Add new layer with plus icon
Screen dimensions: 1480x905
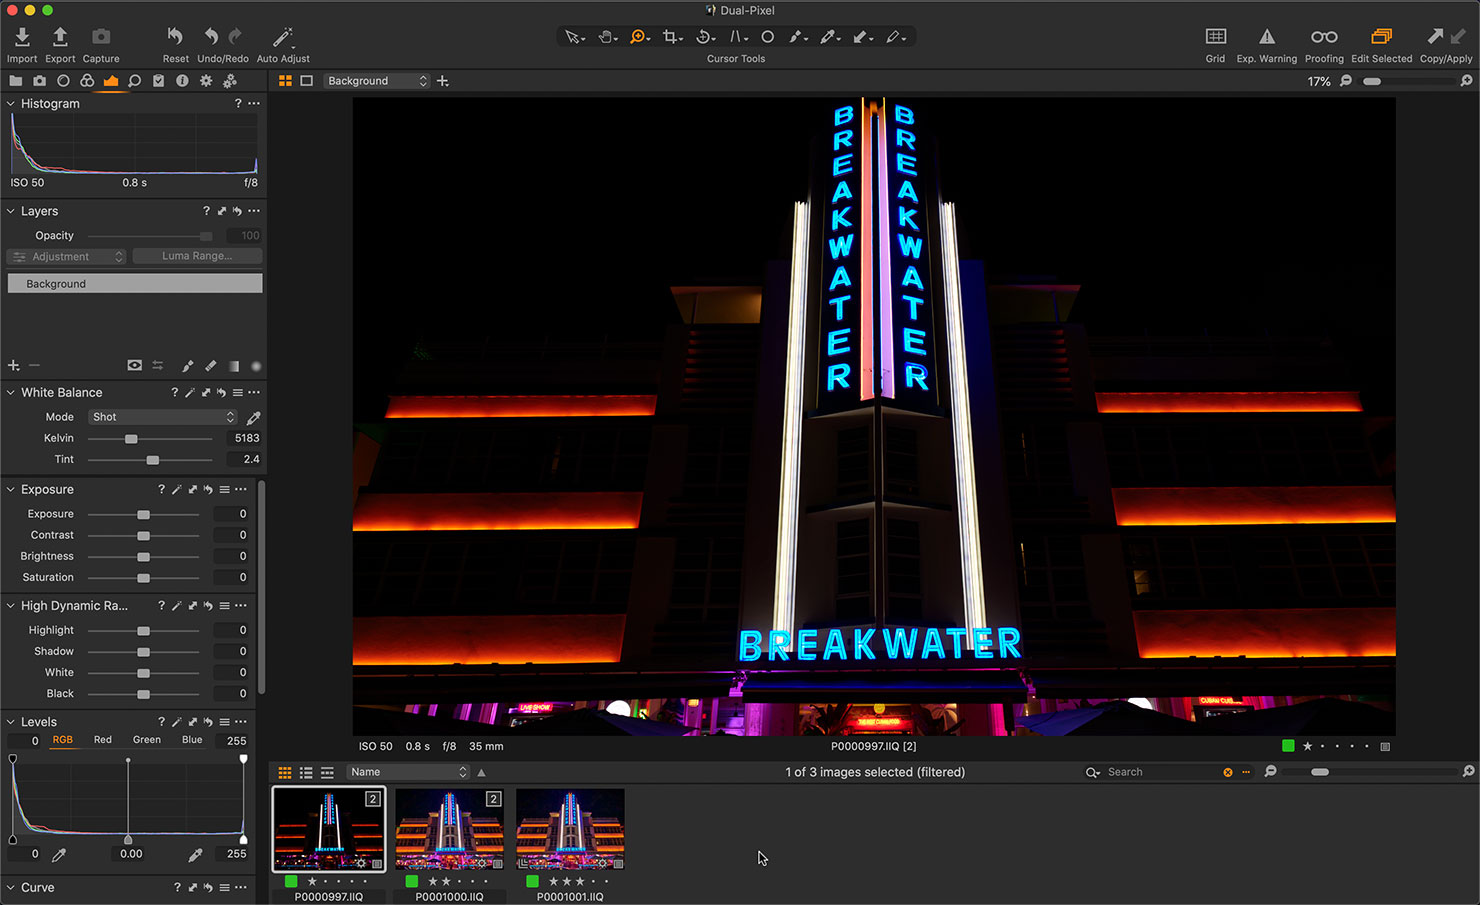click(x=14, y=366)
